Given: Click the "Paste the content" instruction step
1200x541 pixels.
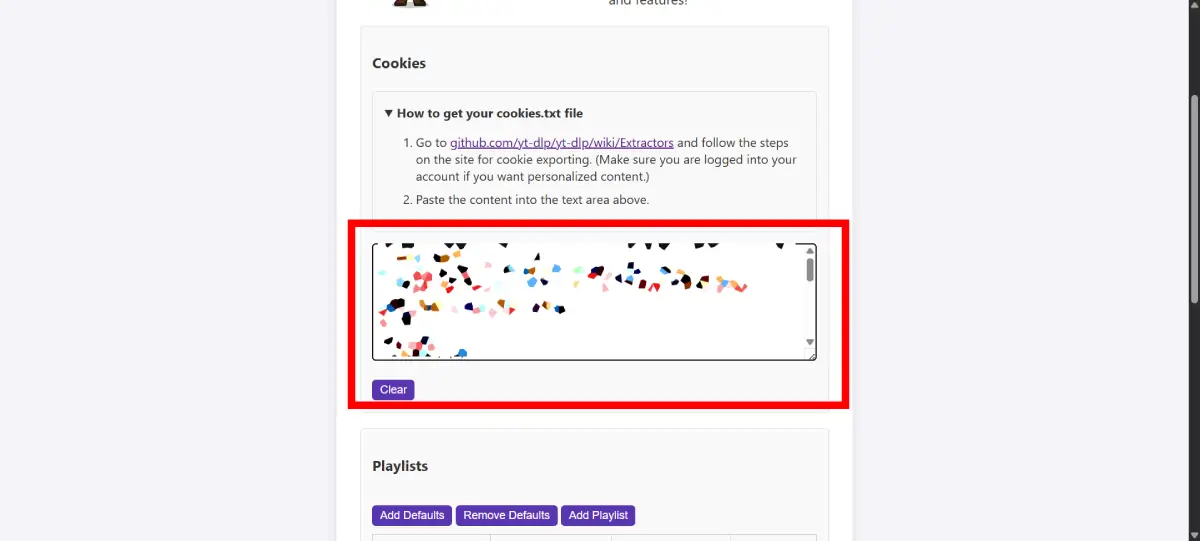Looking at the screenshot, I should [x=532, y=200].
